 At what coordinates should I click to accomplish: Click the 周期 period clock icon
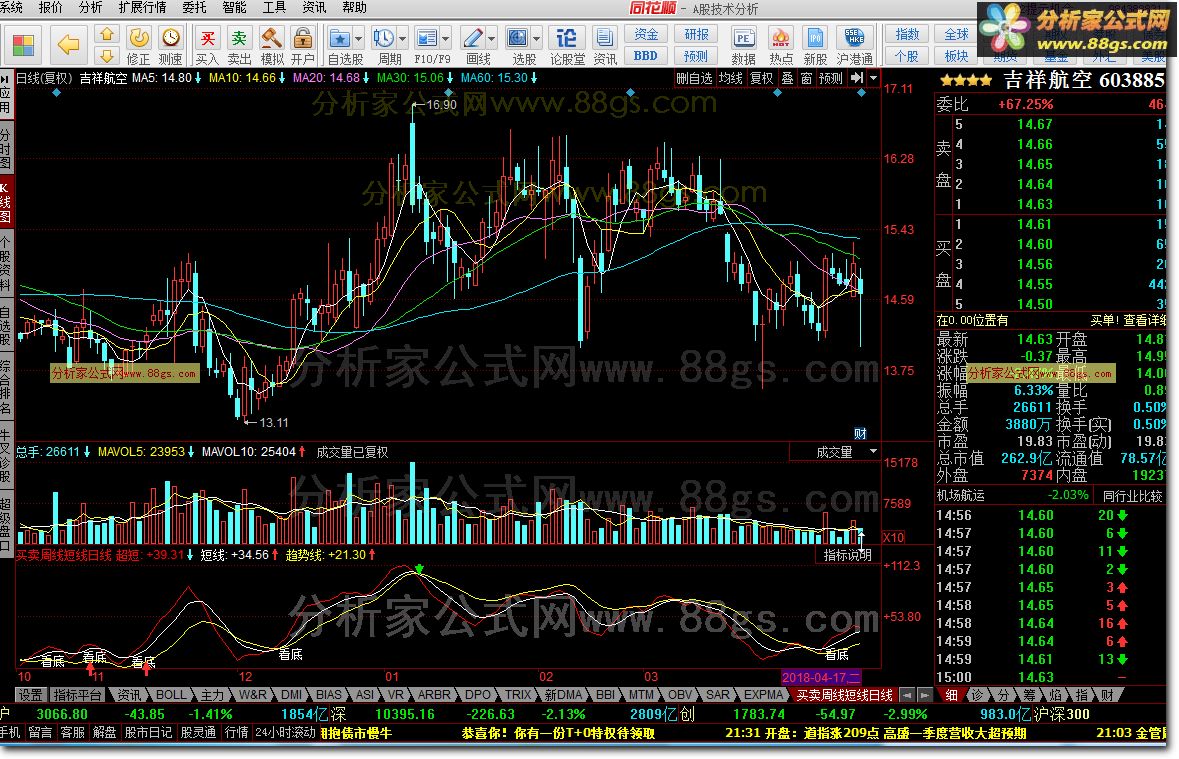(383, 38)
